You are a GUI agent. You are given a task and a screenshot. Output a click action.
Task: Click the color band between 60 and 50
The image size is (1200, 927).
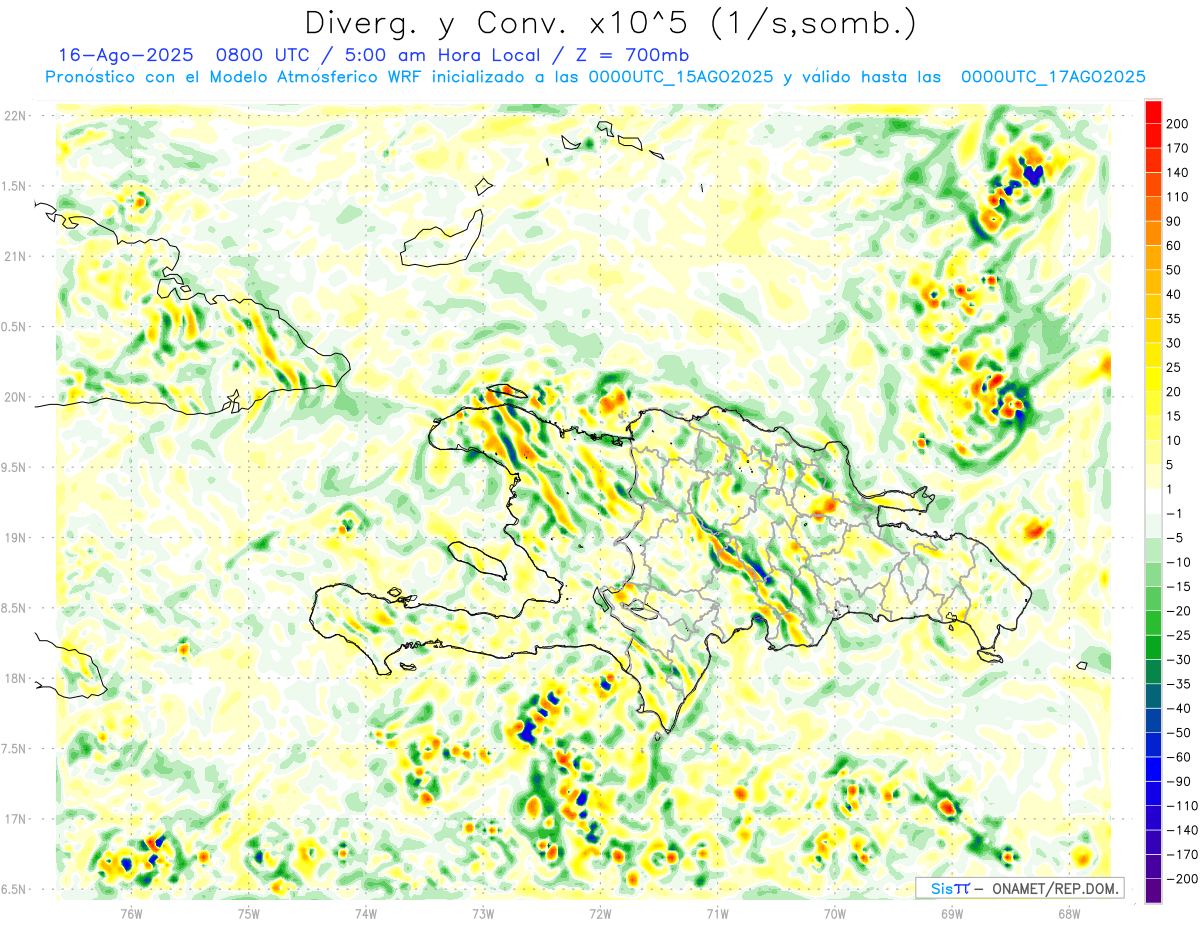[1153, 258]
